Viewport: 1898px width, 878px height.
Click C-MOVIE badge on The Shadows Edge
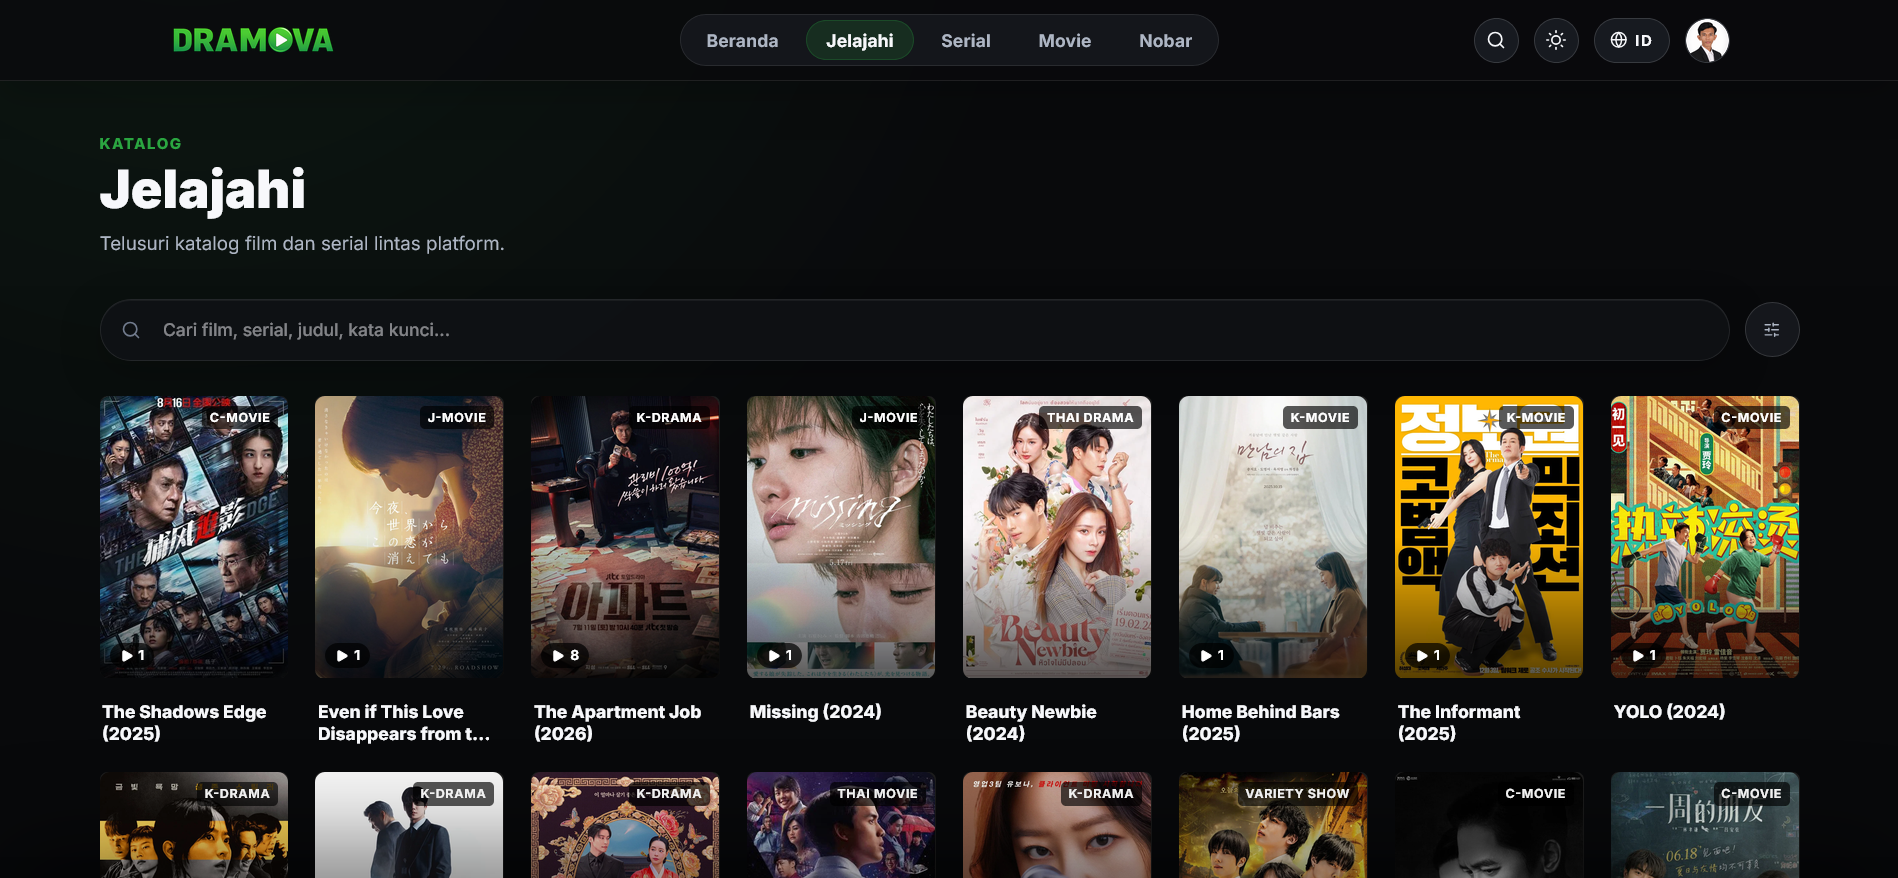(240, 417)
